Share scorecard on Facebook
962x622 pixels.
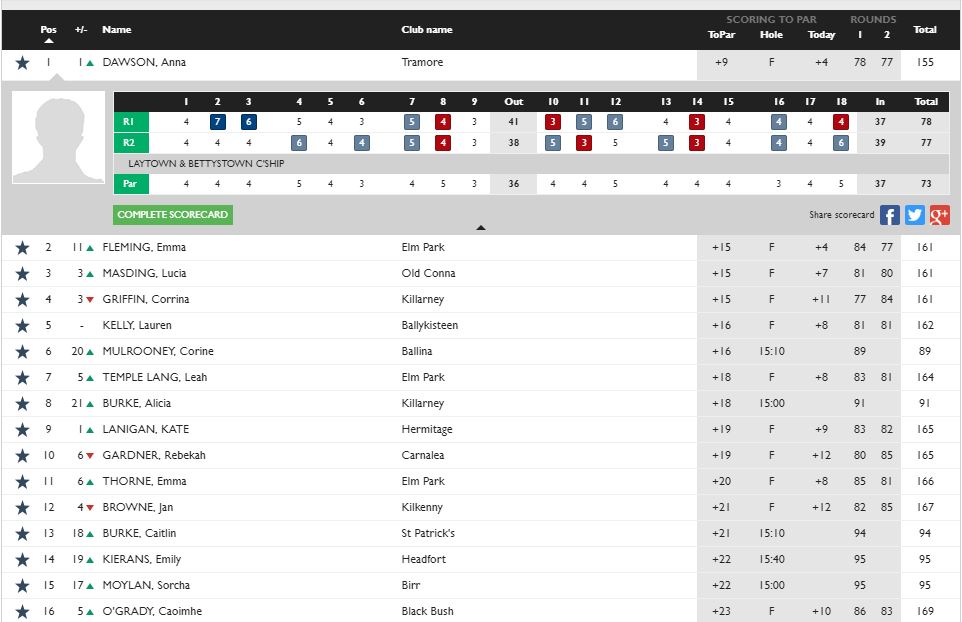click(890, 215)
